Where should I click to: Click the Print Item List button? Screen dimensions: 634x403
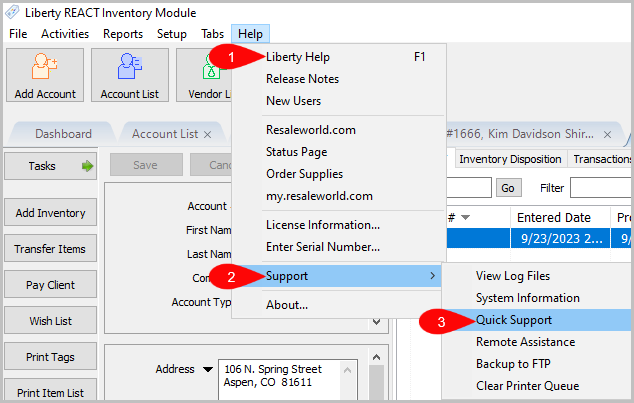pos(51,390)
